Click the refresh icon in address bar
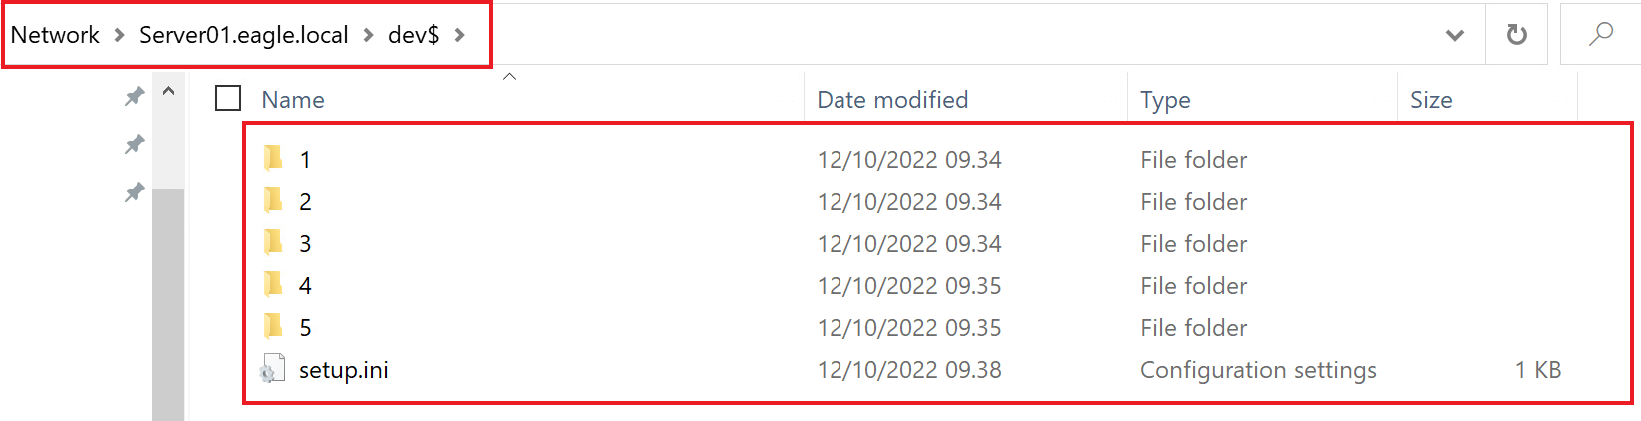The width and height of the screenshot is (1641, 421). point(1516,35)
